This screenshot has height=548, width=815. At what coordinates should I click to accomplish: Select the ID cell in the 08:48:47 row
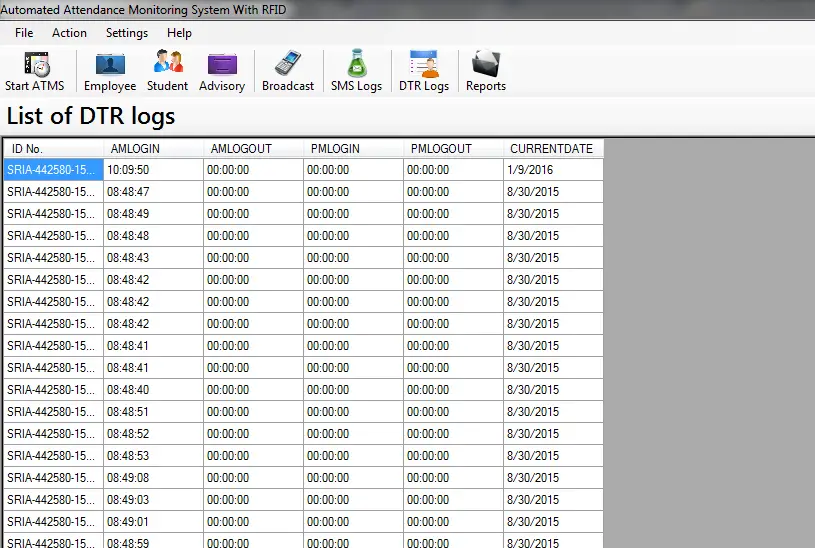[54, 192]
